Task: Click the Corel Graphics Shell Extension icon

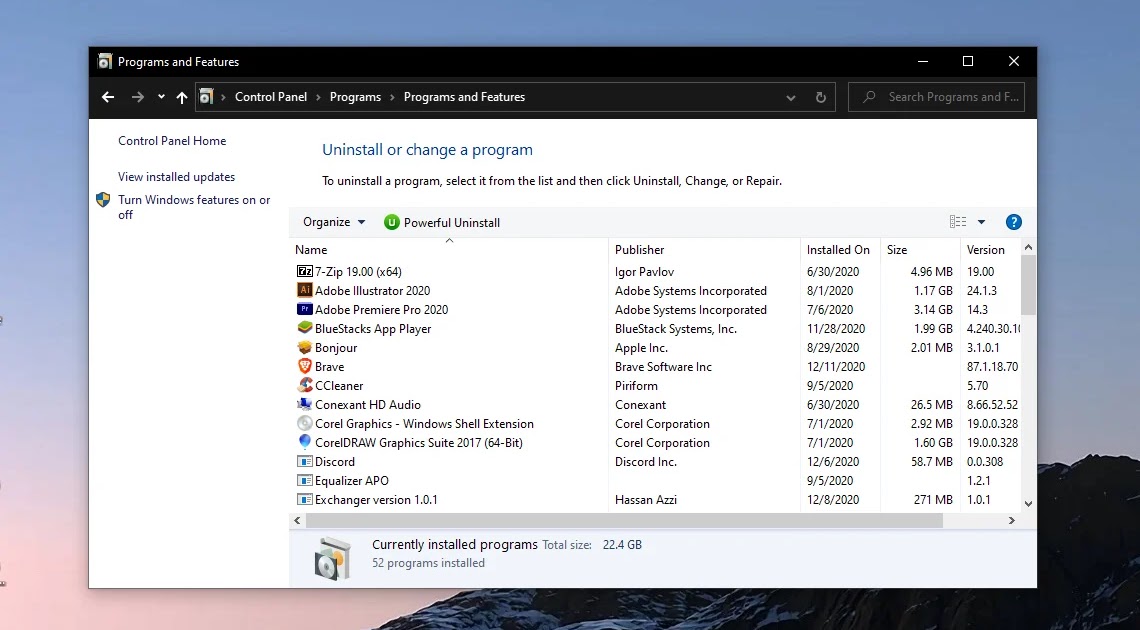Action: click(305, 423)
